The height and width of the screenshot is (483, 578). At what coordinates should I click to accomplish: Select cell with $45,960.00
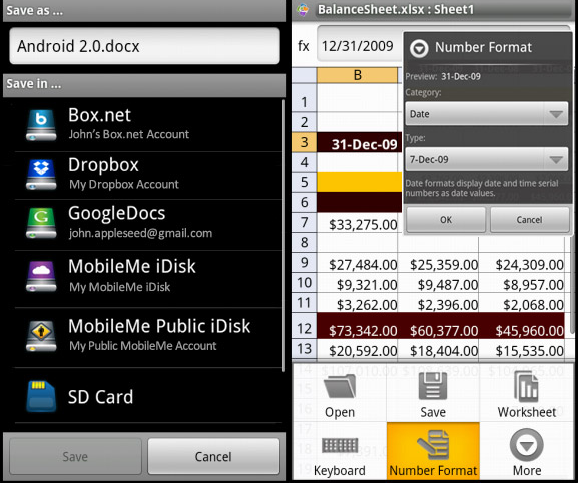[x=522, y=327]
